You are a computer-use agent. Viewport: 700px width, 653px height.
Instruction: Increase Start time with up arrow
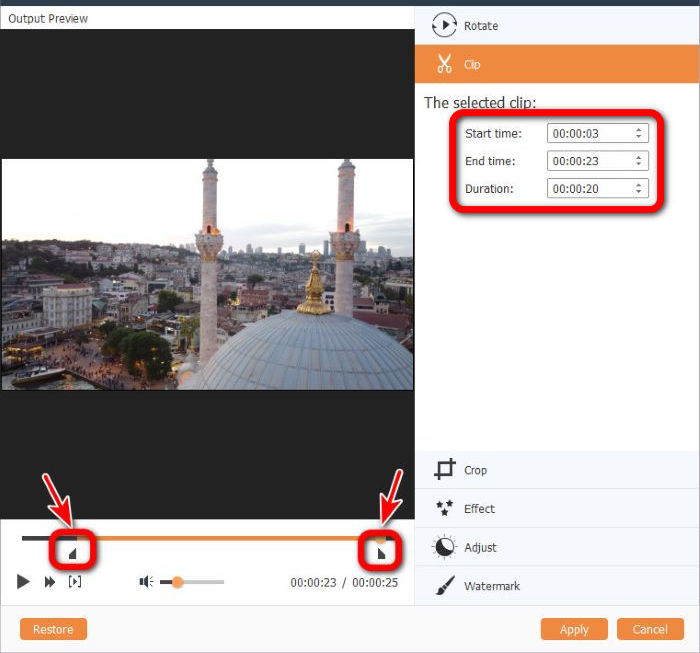639,129
